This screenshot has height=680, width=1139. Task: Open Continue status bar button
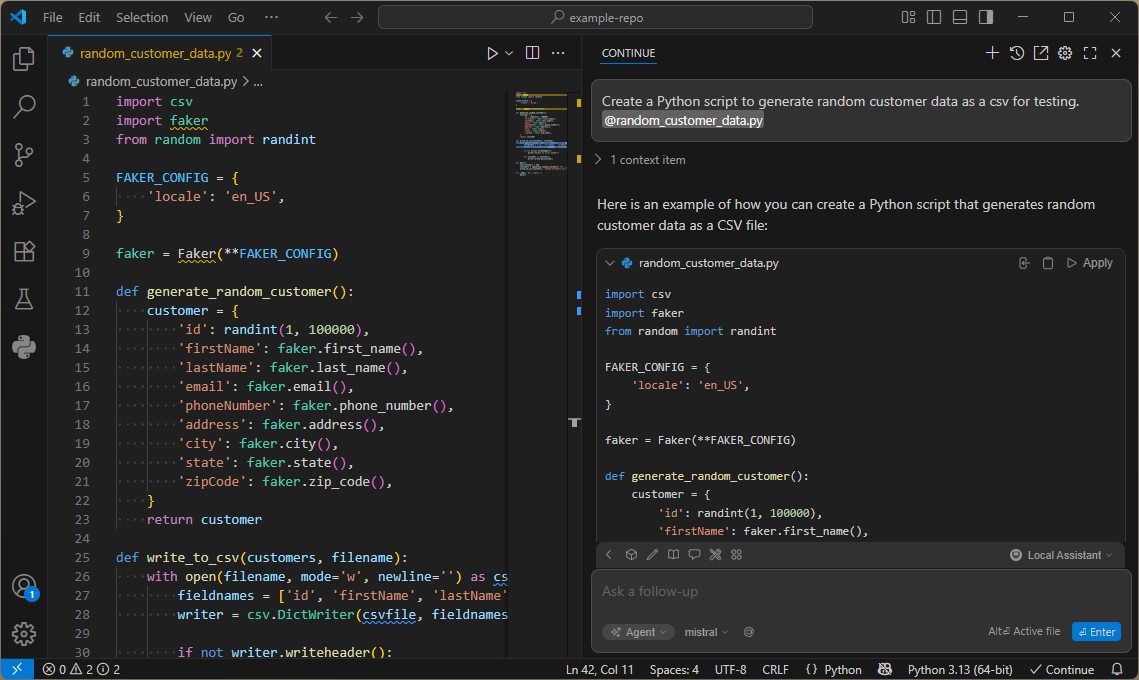pos(1062,670)
